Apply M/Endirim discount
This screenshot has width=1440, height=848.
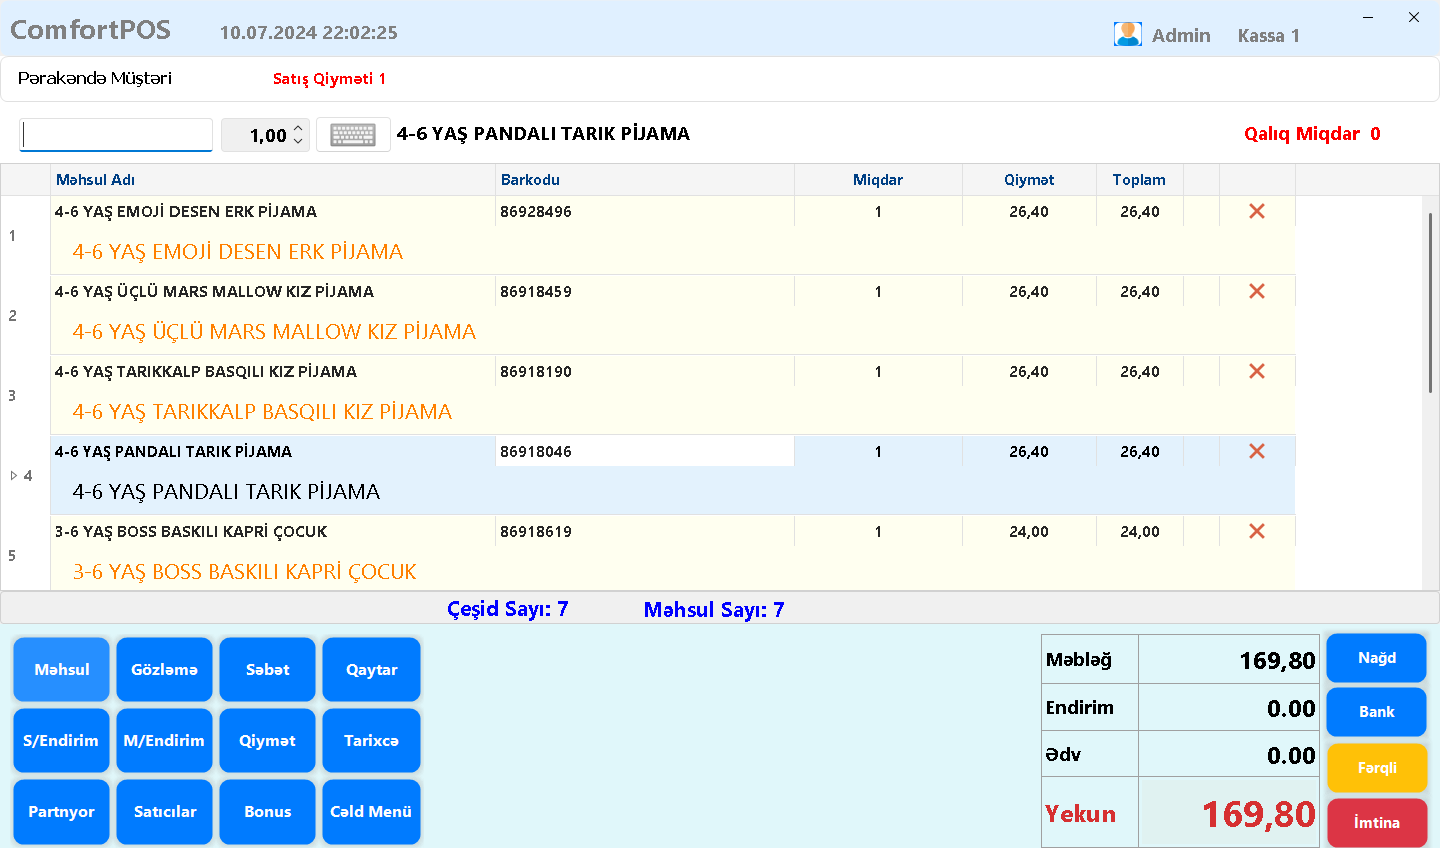coord(164,740)
